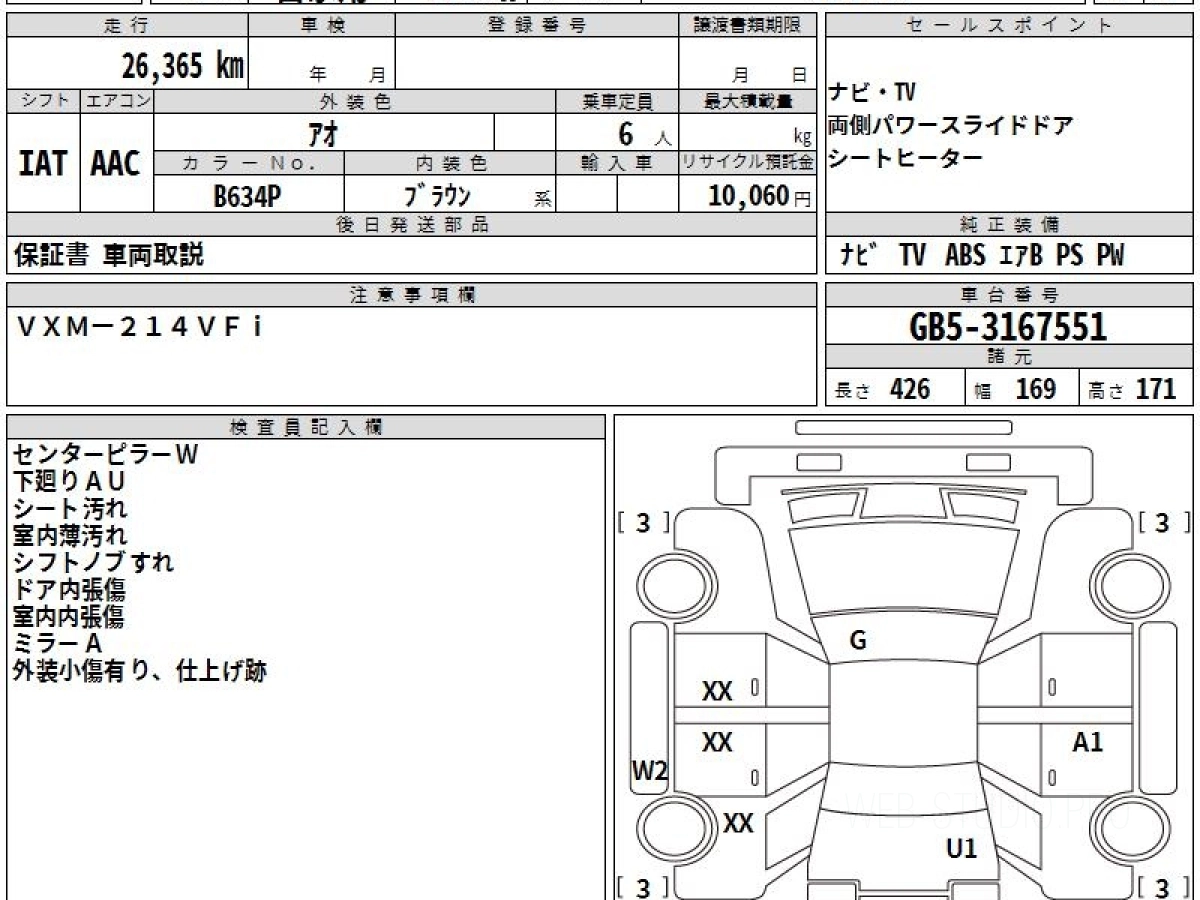Select chassis number GB5-3167551
This screenshot has height=900, width=1200.
point(1008,327)
